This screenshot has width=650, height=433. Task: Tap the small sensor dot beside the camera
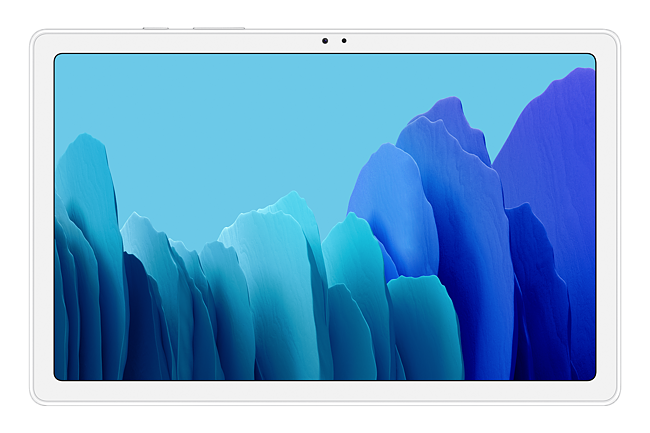(344, 41)
